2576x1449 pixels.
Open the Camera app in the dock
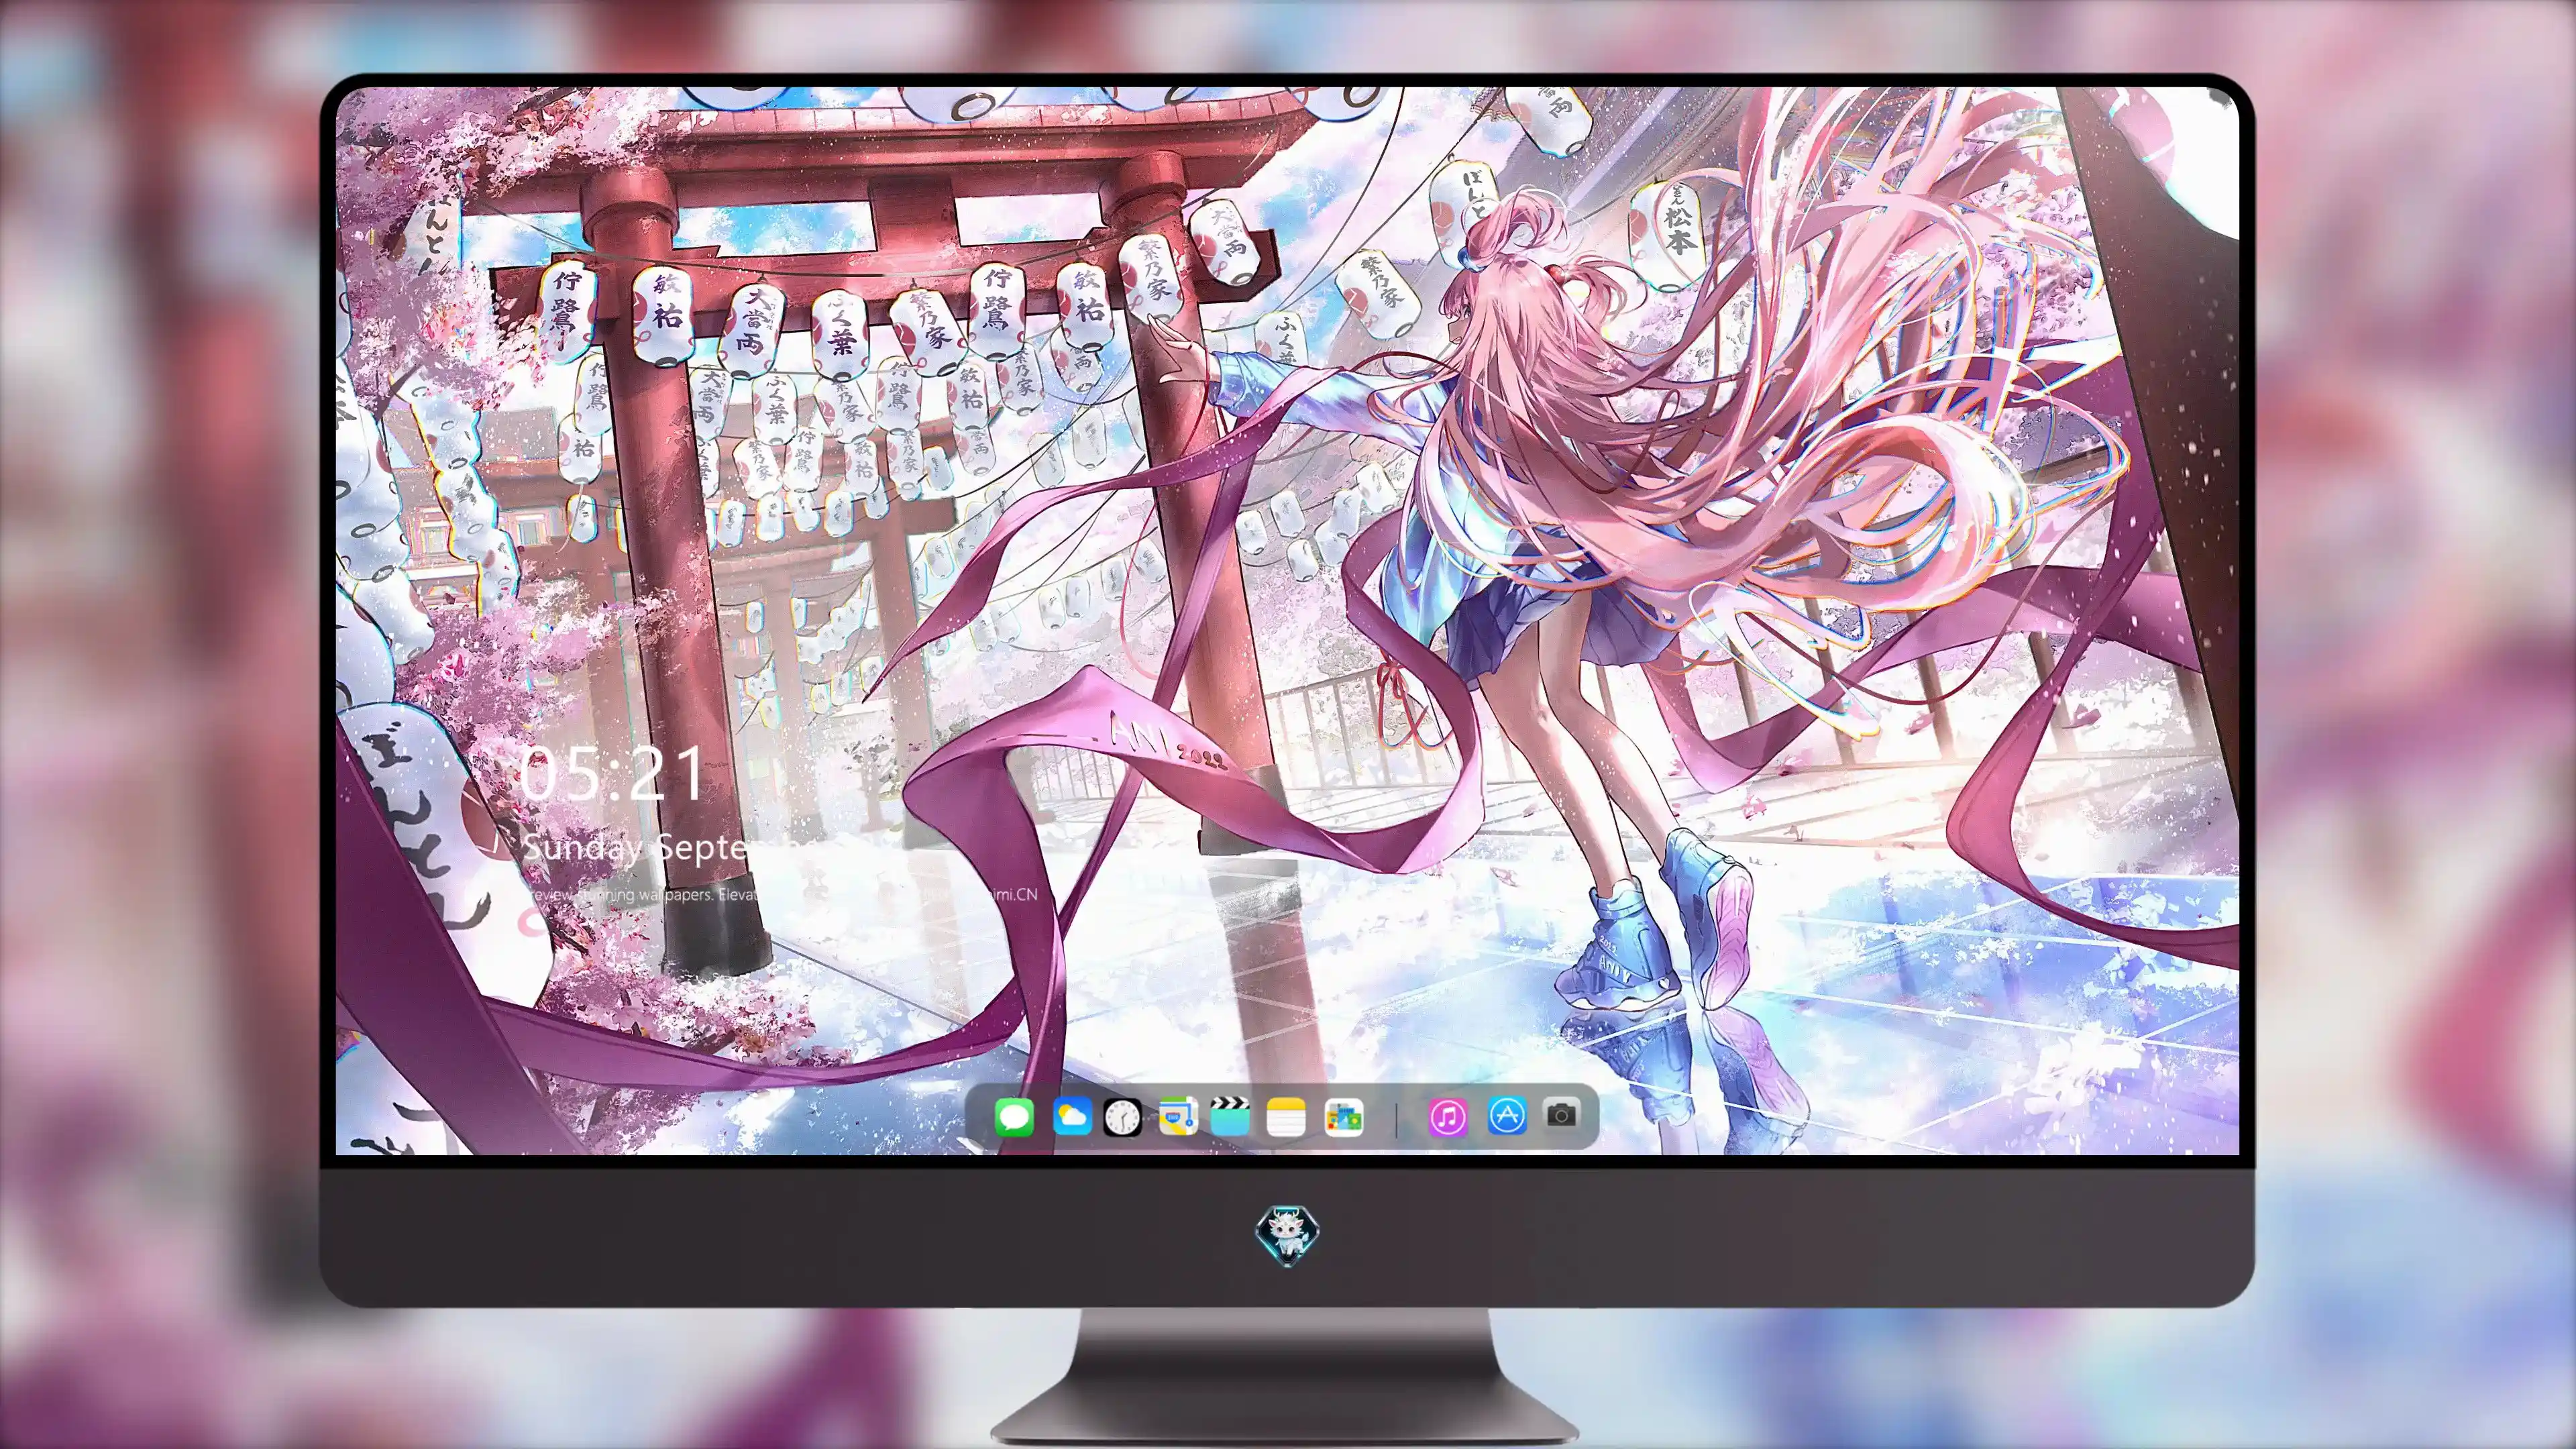click(1561, 1114)
